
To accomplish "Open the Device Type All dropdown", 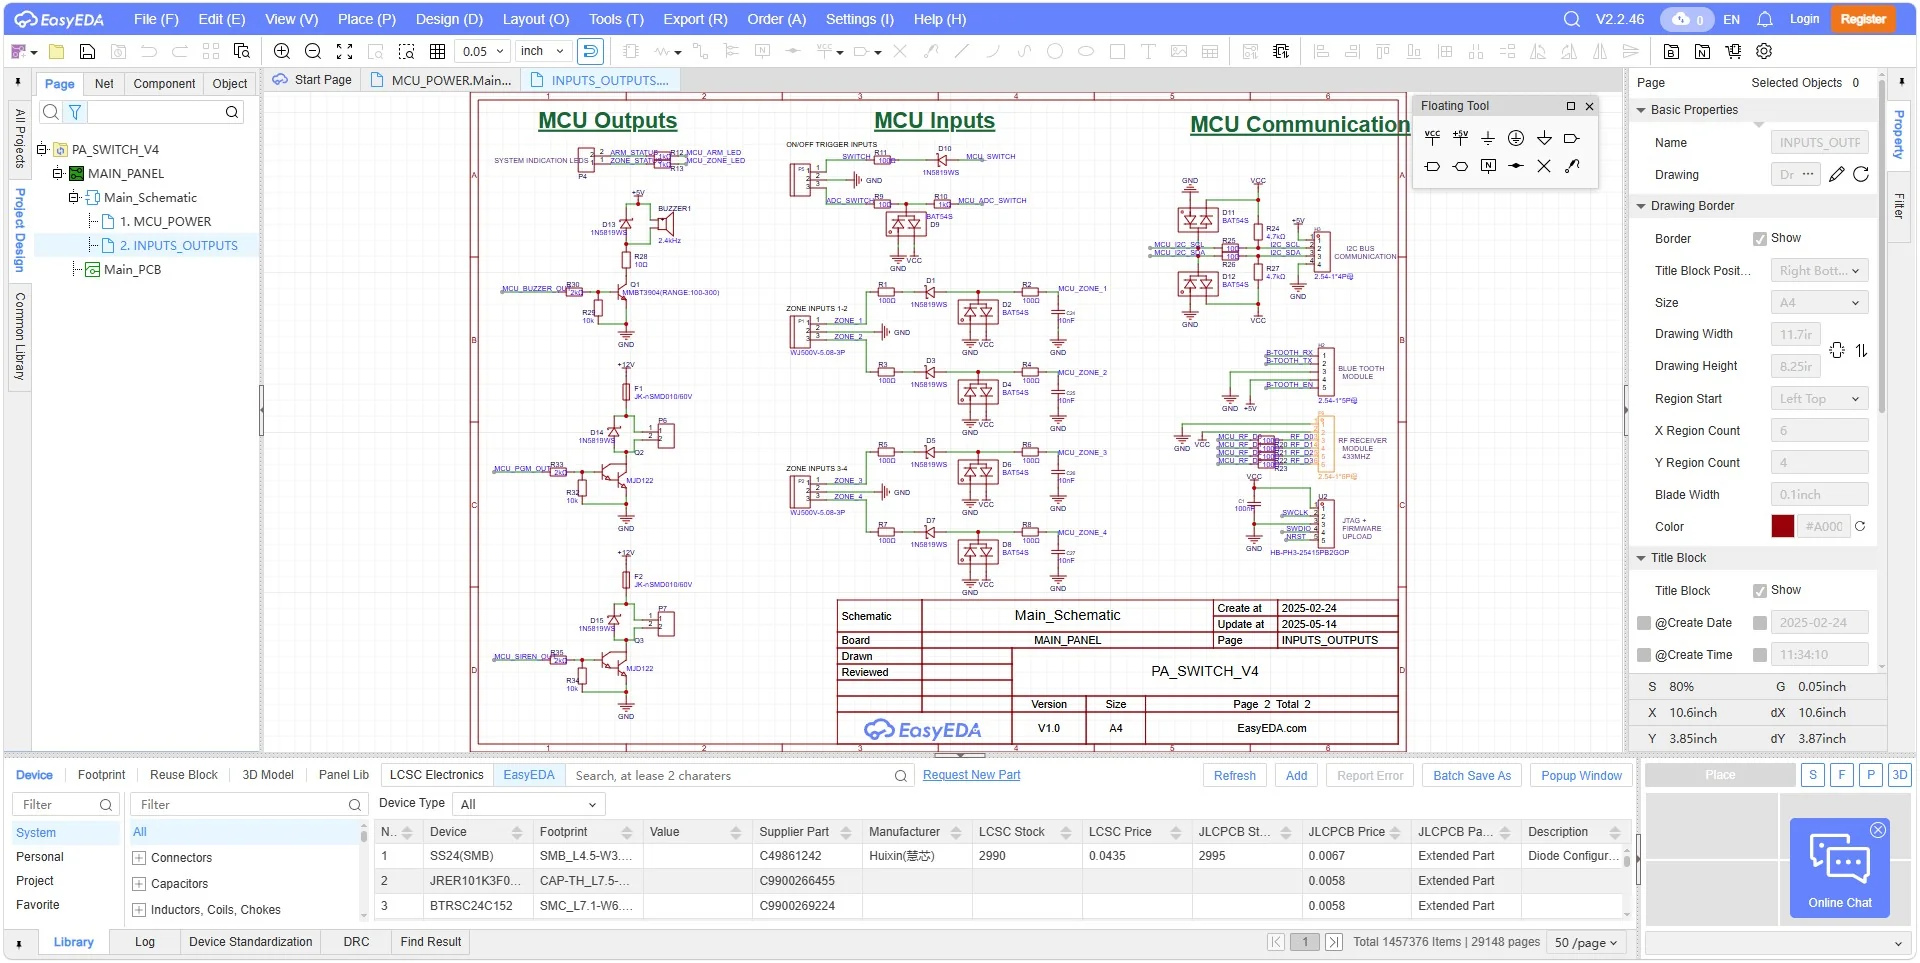I will tap(527, 803).
